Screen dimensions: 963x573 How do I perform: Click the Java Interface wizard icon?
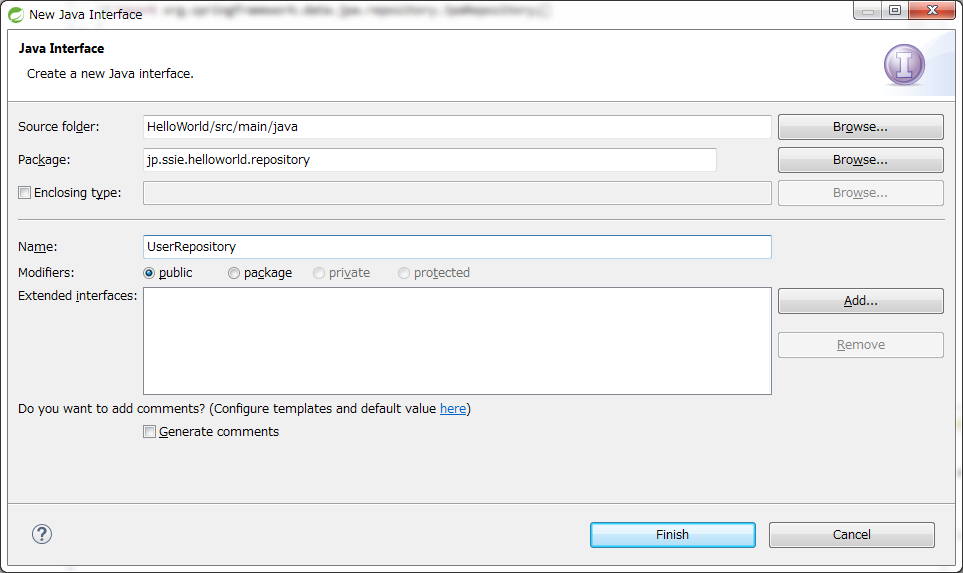click(904, 65)
